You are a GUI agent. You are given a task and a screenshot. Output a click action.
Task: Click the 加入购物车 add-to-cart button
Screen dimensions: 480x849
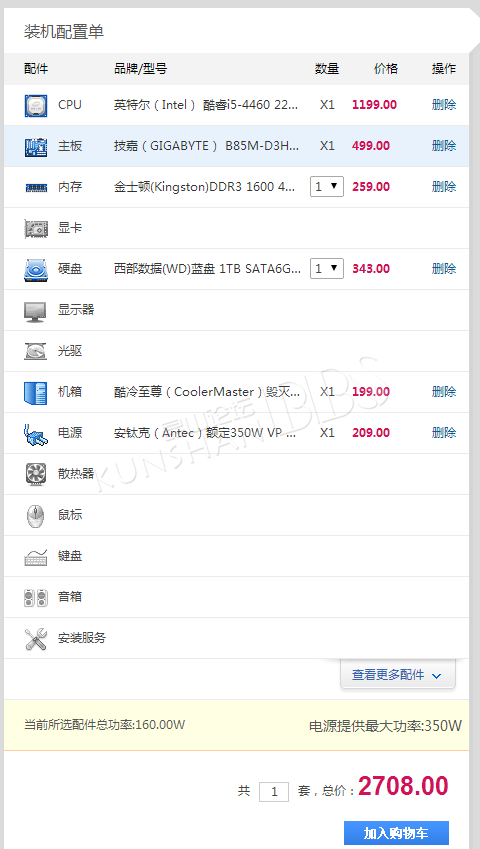[397, 833]
